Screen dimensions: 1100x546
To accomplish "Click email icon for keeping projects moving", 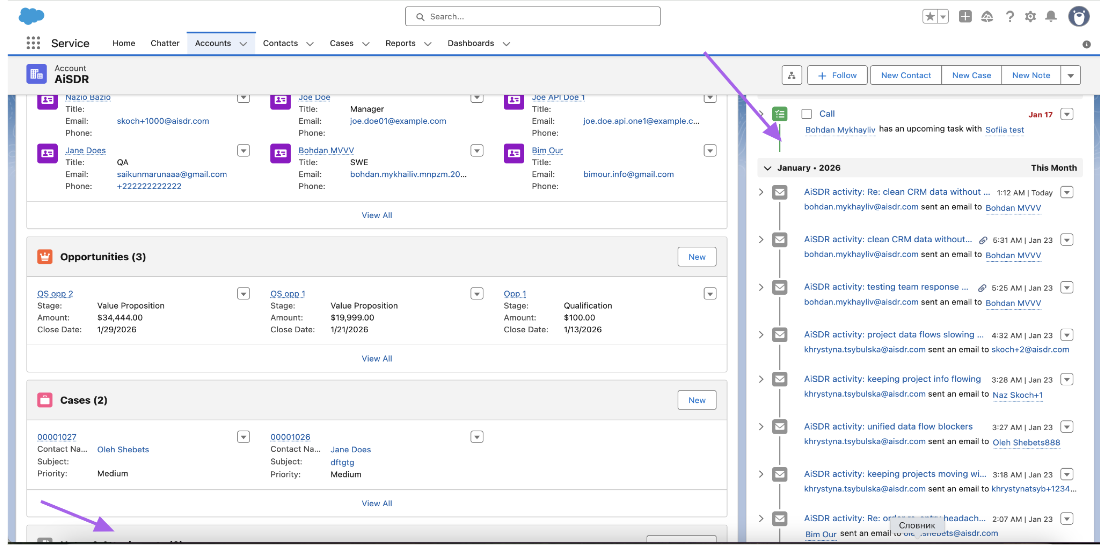I will [x=779, y=474].
